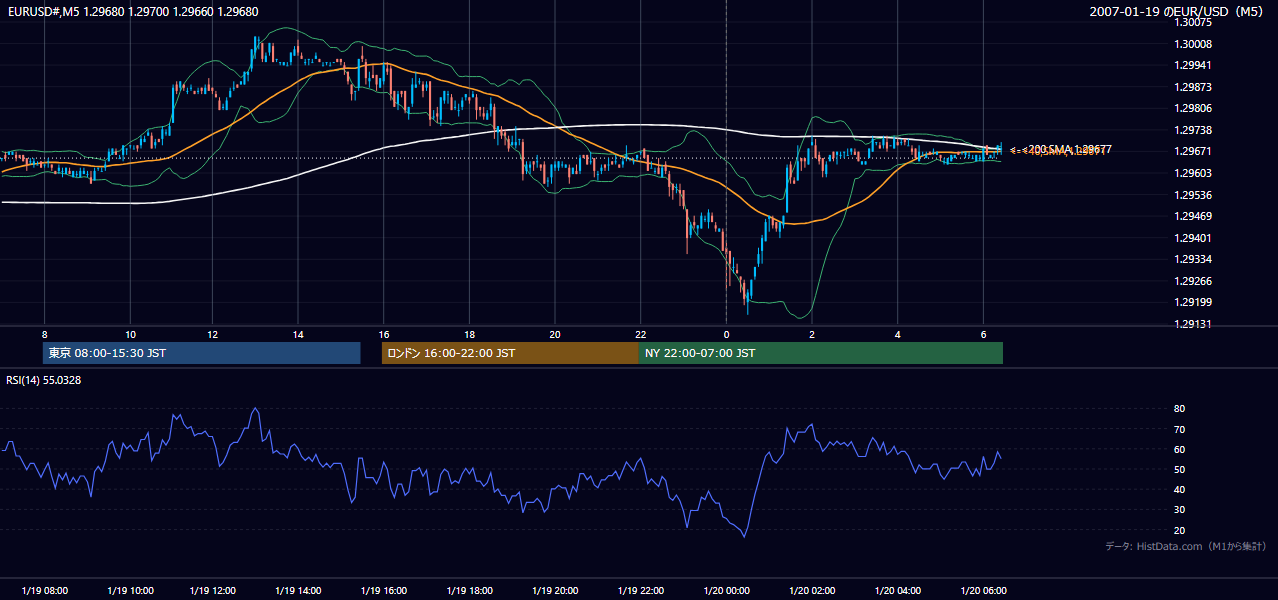This screenshot has height=600, width=1278.
Task: Click price axis label 1.29131
Action: 1193,324
